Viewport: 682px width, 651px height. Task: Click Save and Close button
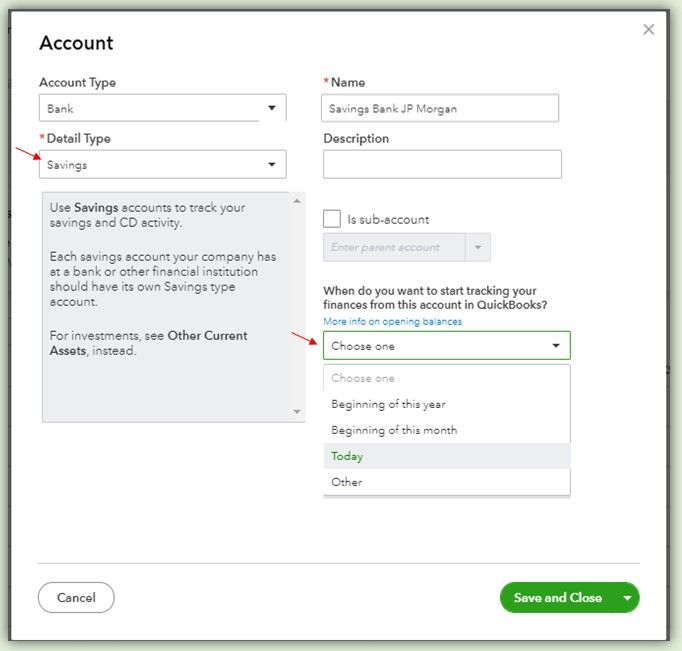[557, 598]
